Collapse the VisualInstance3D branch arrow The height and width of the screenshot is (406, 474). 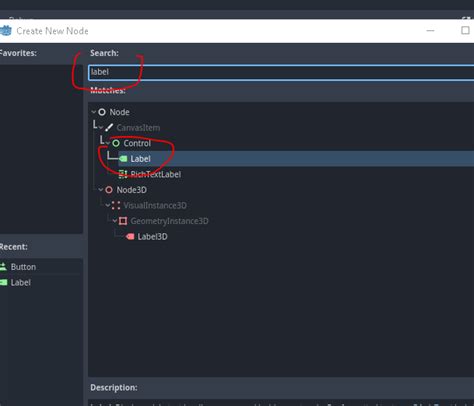[108, 205]
